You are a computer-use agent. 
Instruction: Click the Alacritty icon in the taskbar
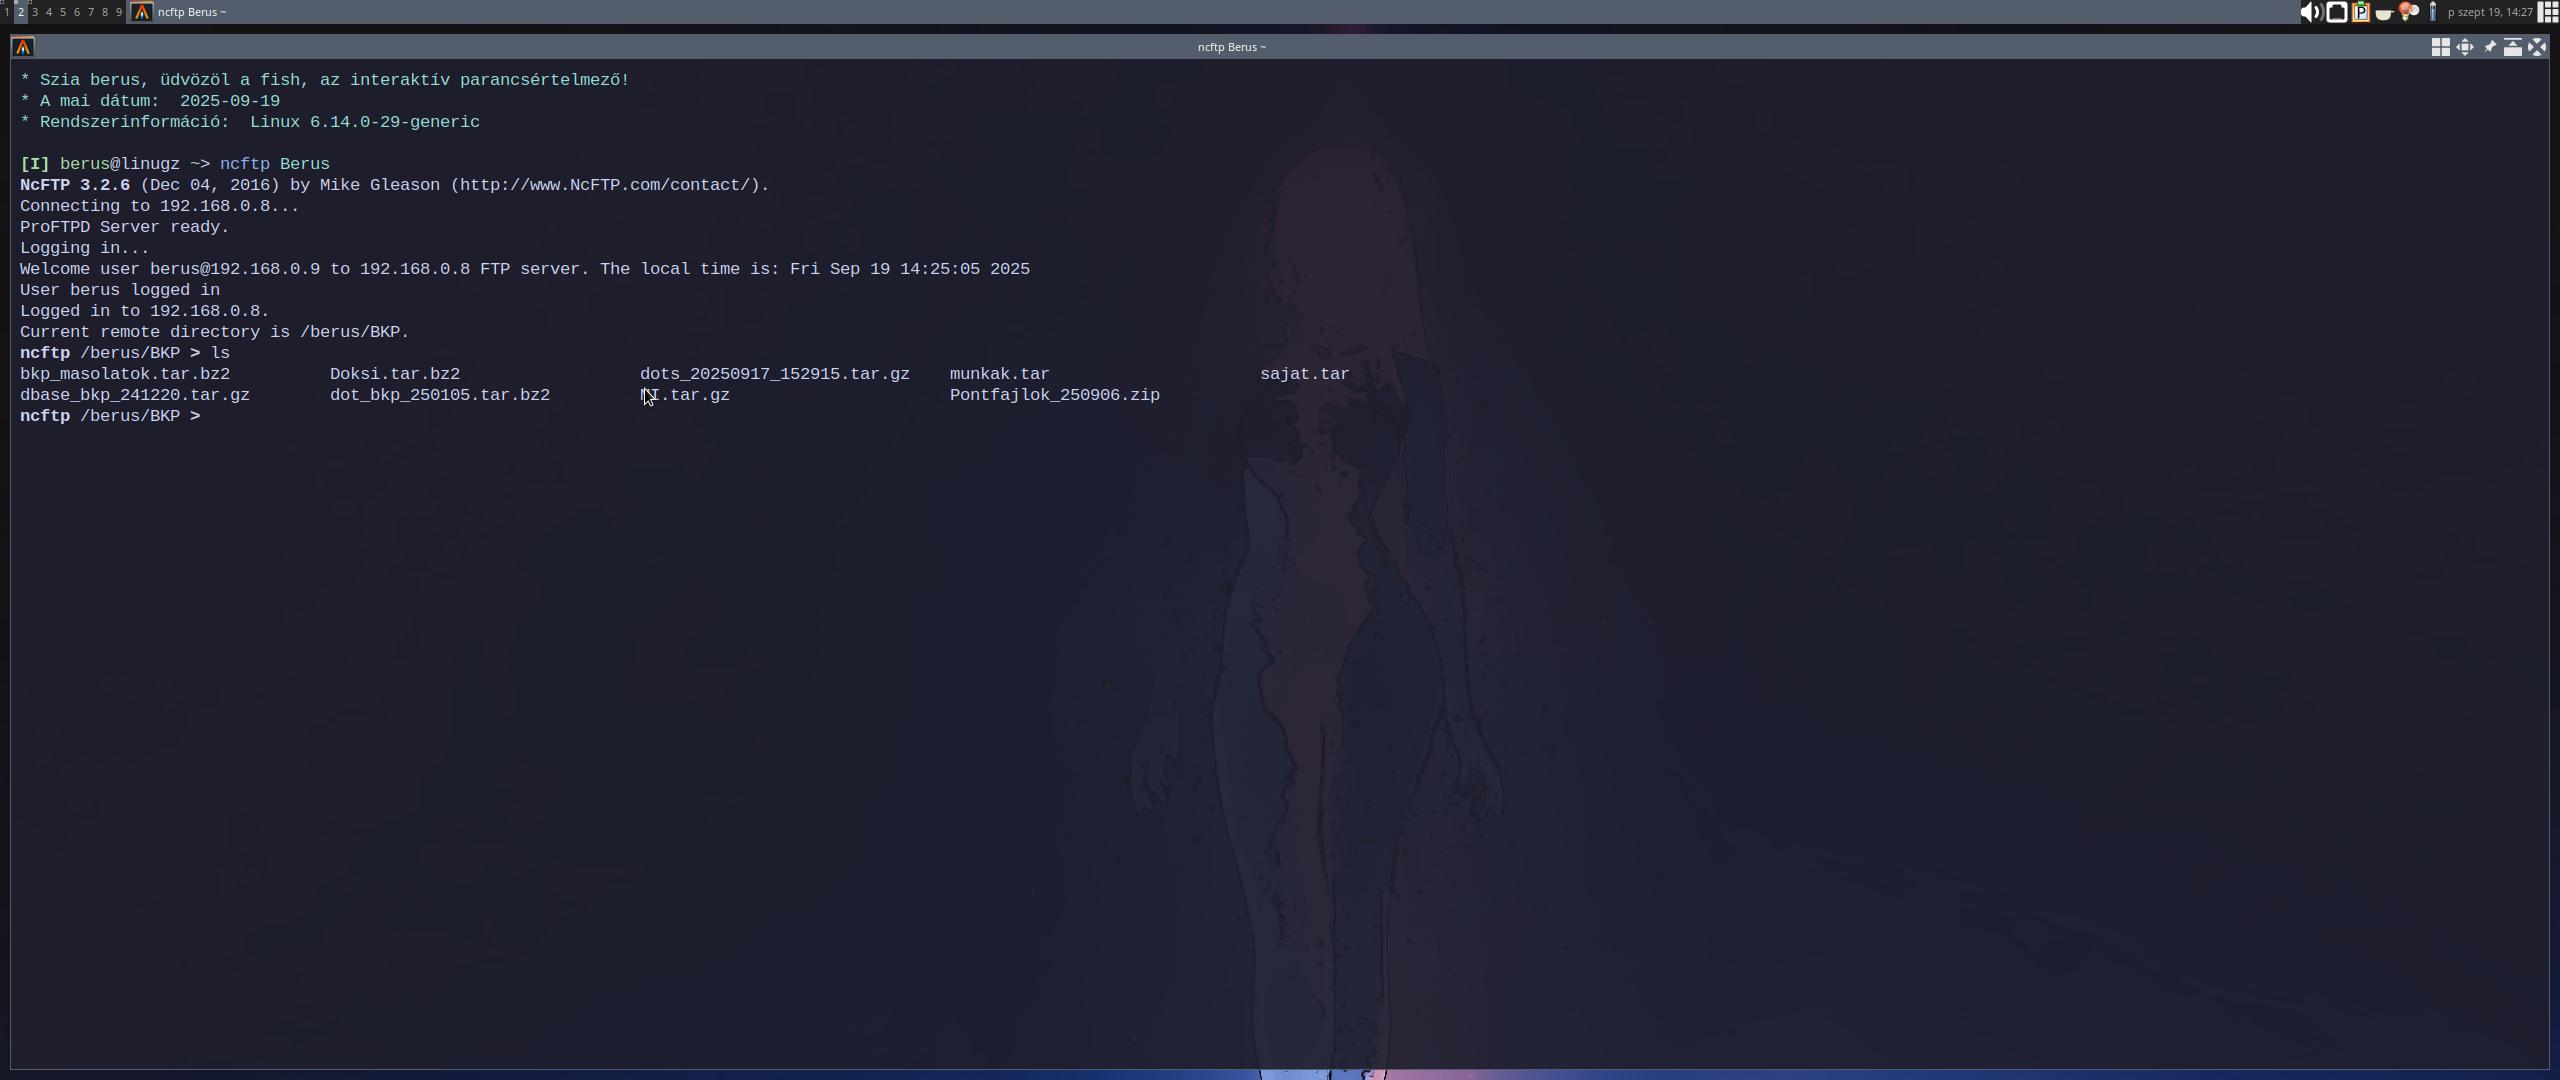click(142, 12)
